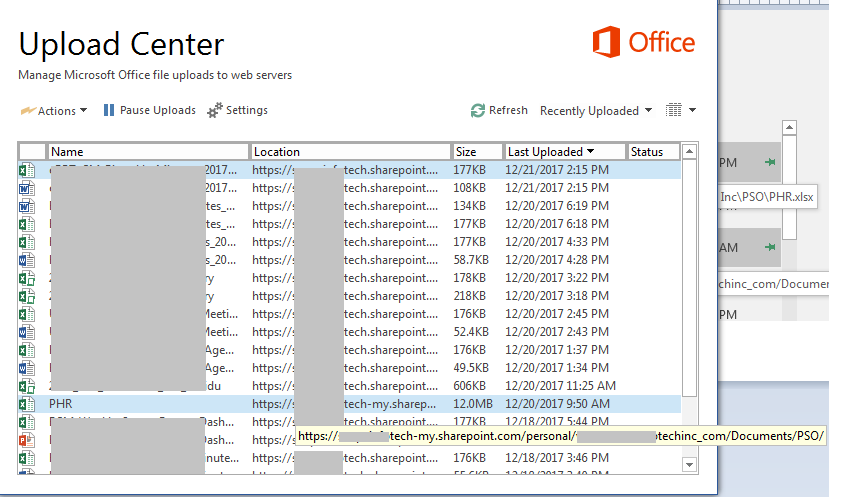Click Excel icon of the 12/18/2017 3:46 PM row

point(26,458)
